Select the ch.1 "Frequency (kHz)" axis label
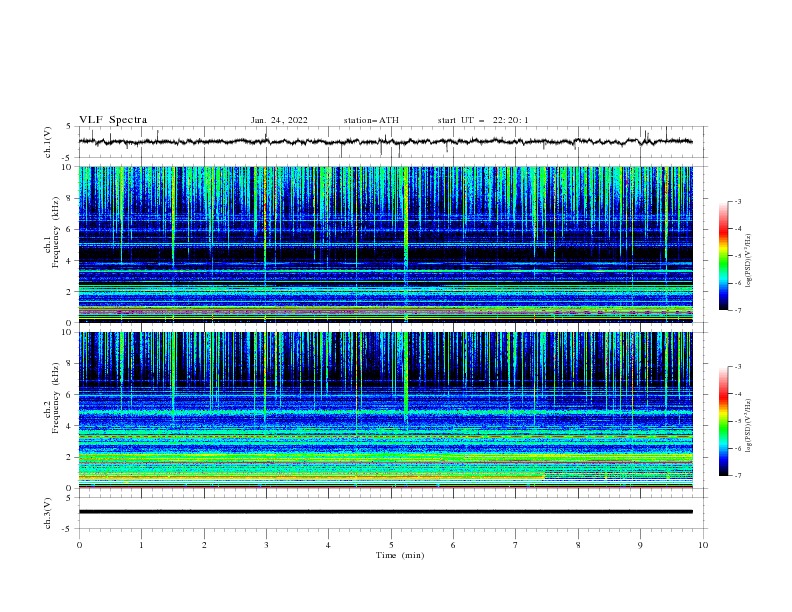The width and height of the screenshot is (792, 612). point(56,232)
